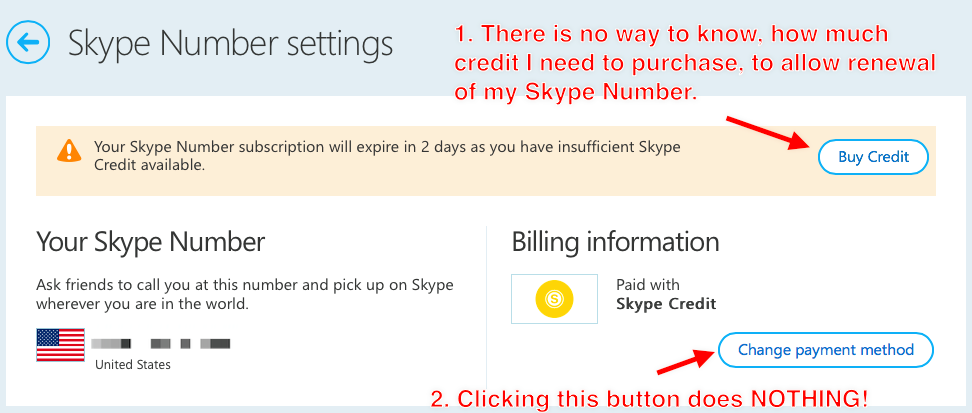Select the blurred Skype phone number
This screenshot has width=972, height=413.
(x=161, y=343)
